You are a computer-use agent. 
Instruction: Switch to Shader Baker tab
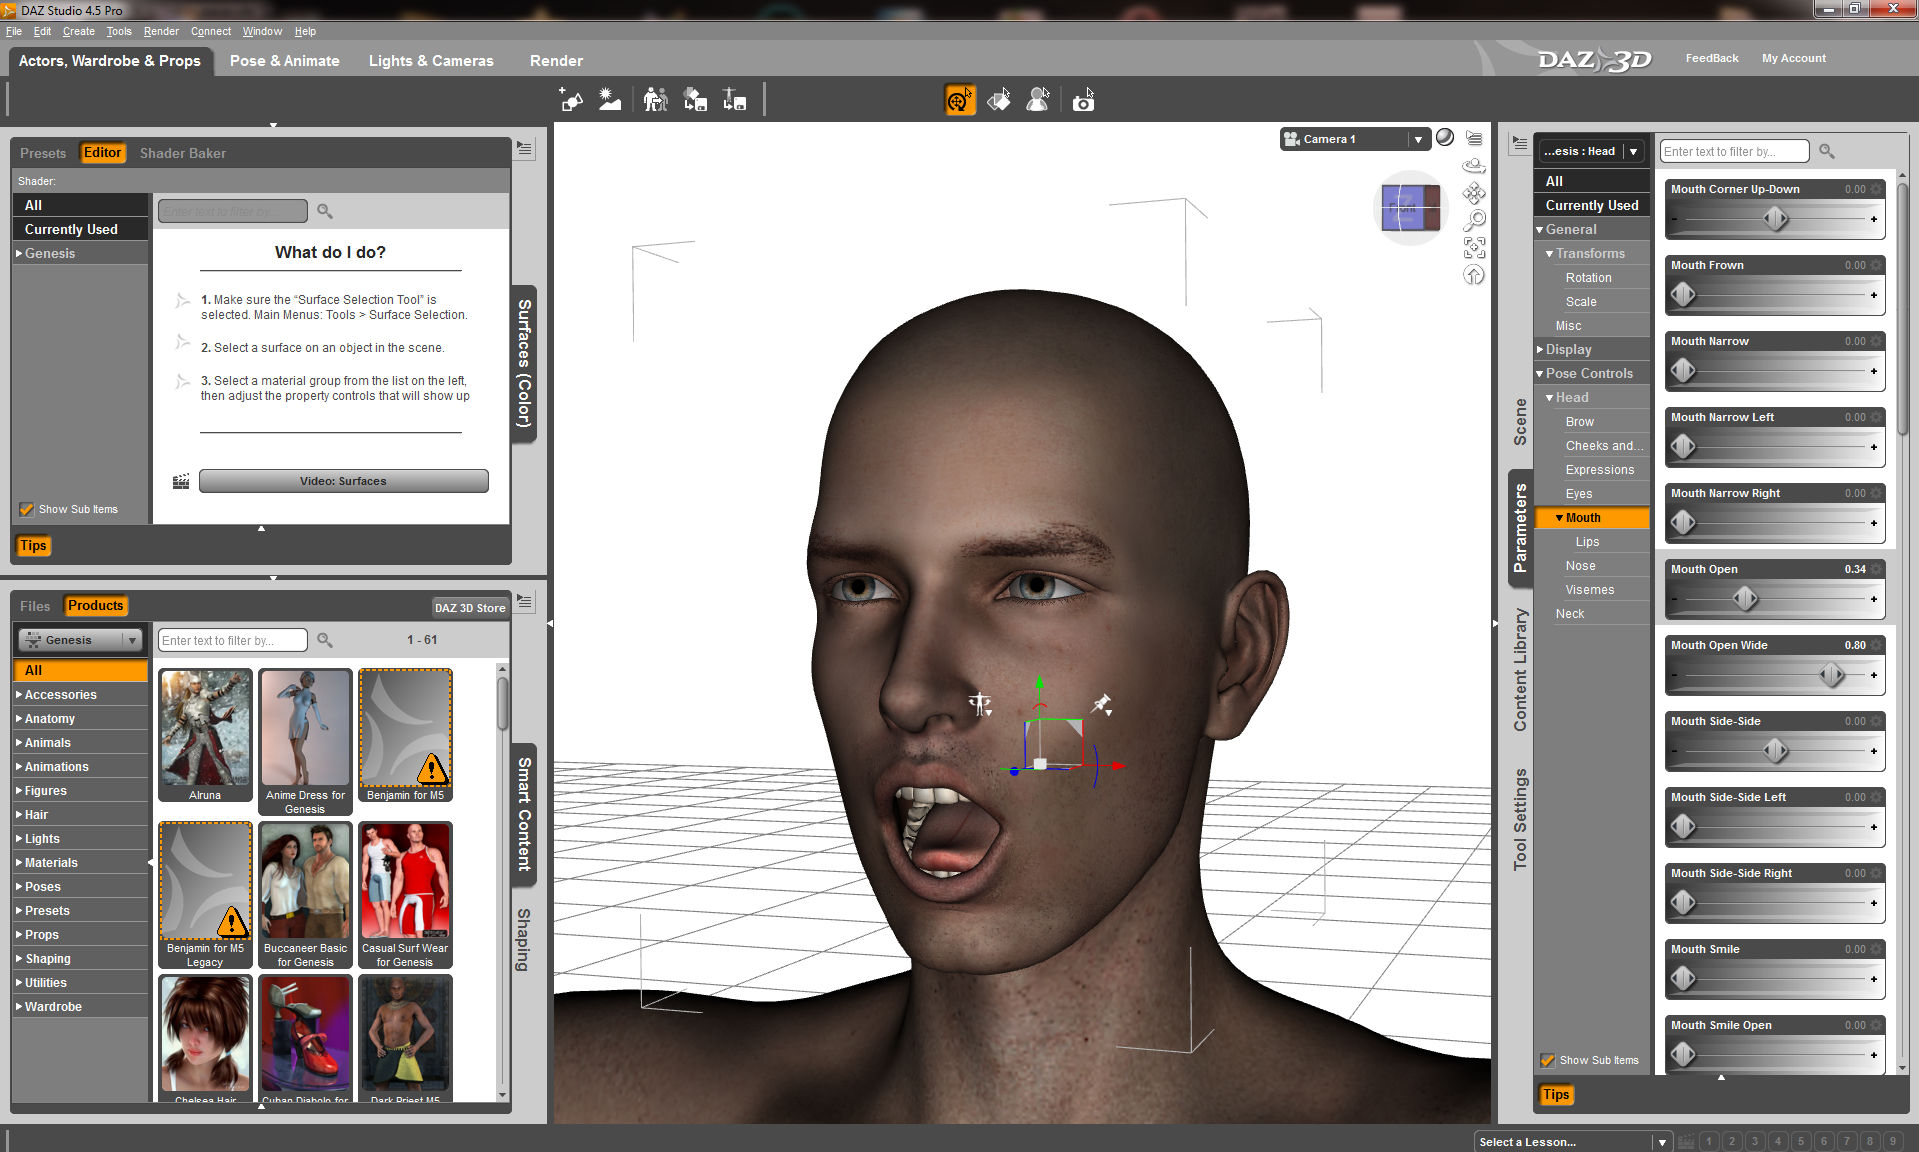click(x=183, y=153)
